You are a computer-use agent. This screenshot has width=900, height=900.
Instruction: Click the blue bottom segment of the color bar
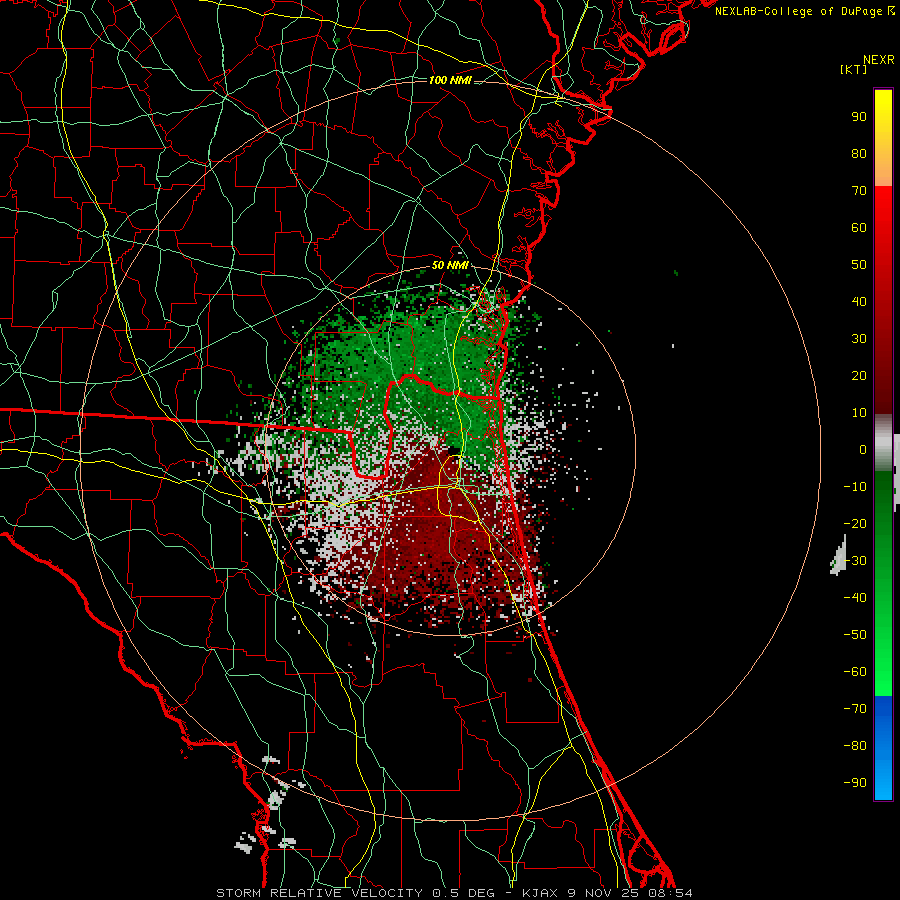[x=883, y=748]
